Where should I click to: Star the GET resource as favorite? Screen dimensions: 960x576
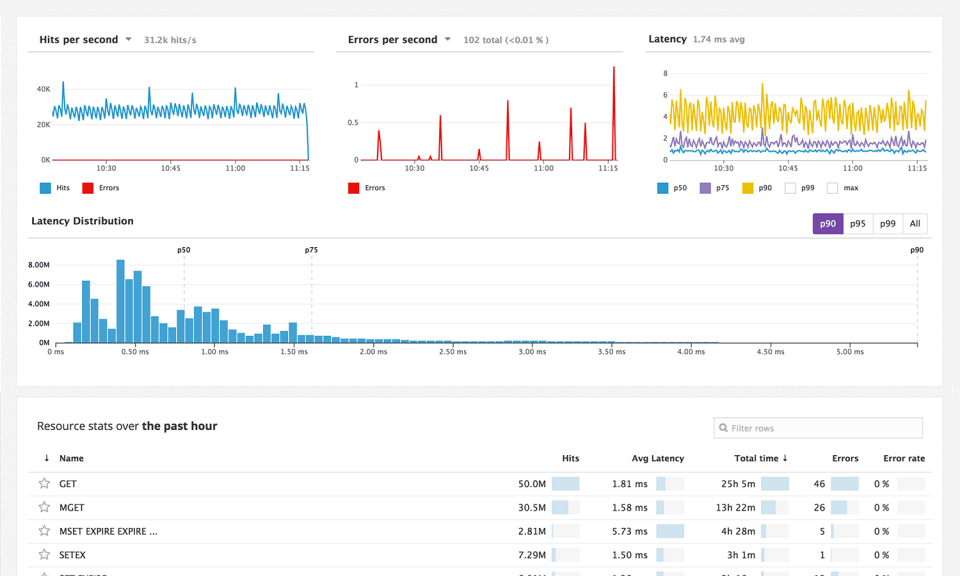[42, 483]
